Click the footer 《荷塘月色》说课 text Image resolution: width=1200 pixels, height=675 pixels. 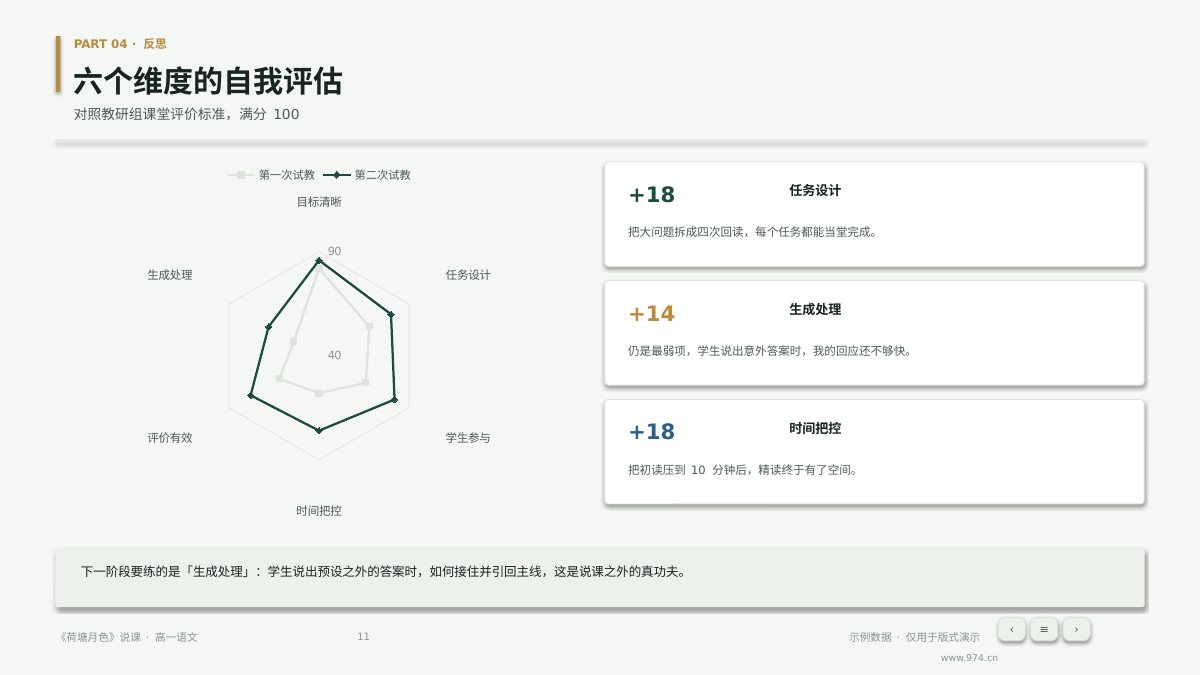coord(129,637)
